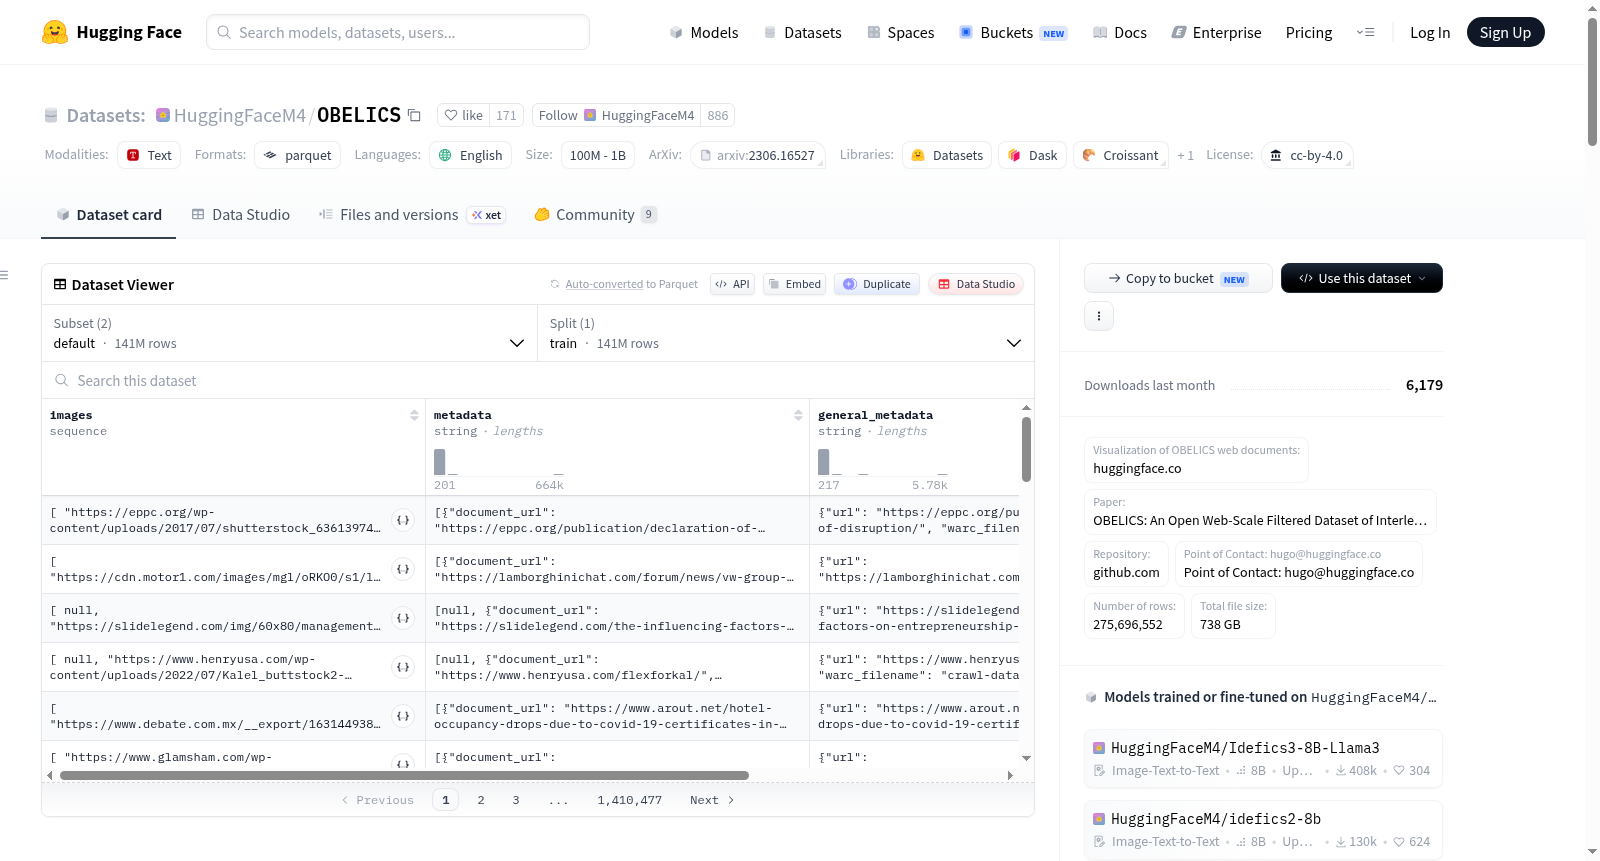Click the heart like button
Image resolution: width=1600 pixels, height=861 pixels.
pyautogui.click(x=463, y=115)
